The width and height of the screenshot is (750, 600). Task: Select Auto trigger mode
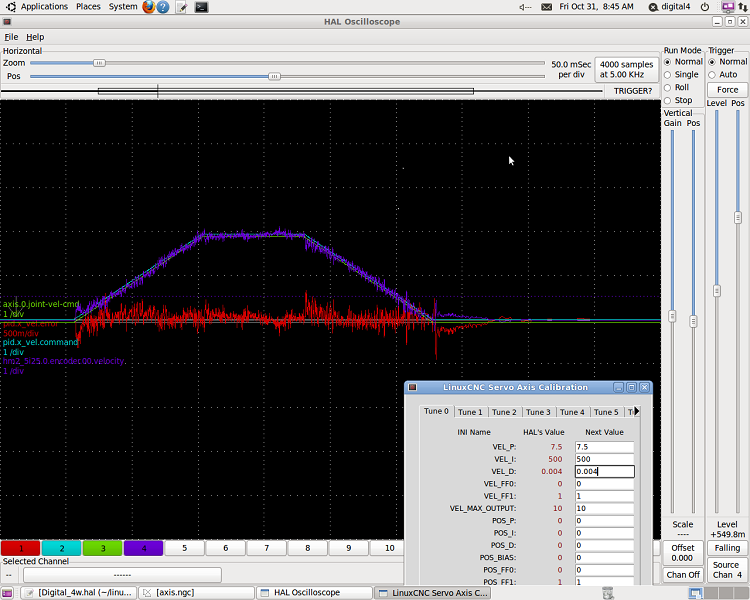click(712, 75)
